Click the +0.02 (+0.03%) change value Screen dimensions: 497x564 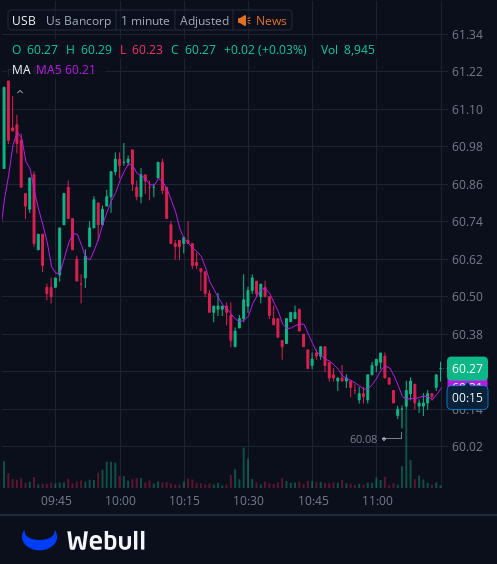tap(265, 50)
